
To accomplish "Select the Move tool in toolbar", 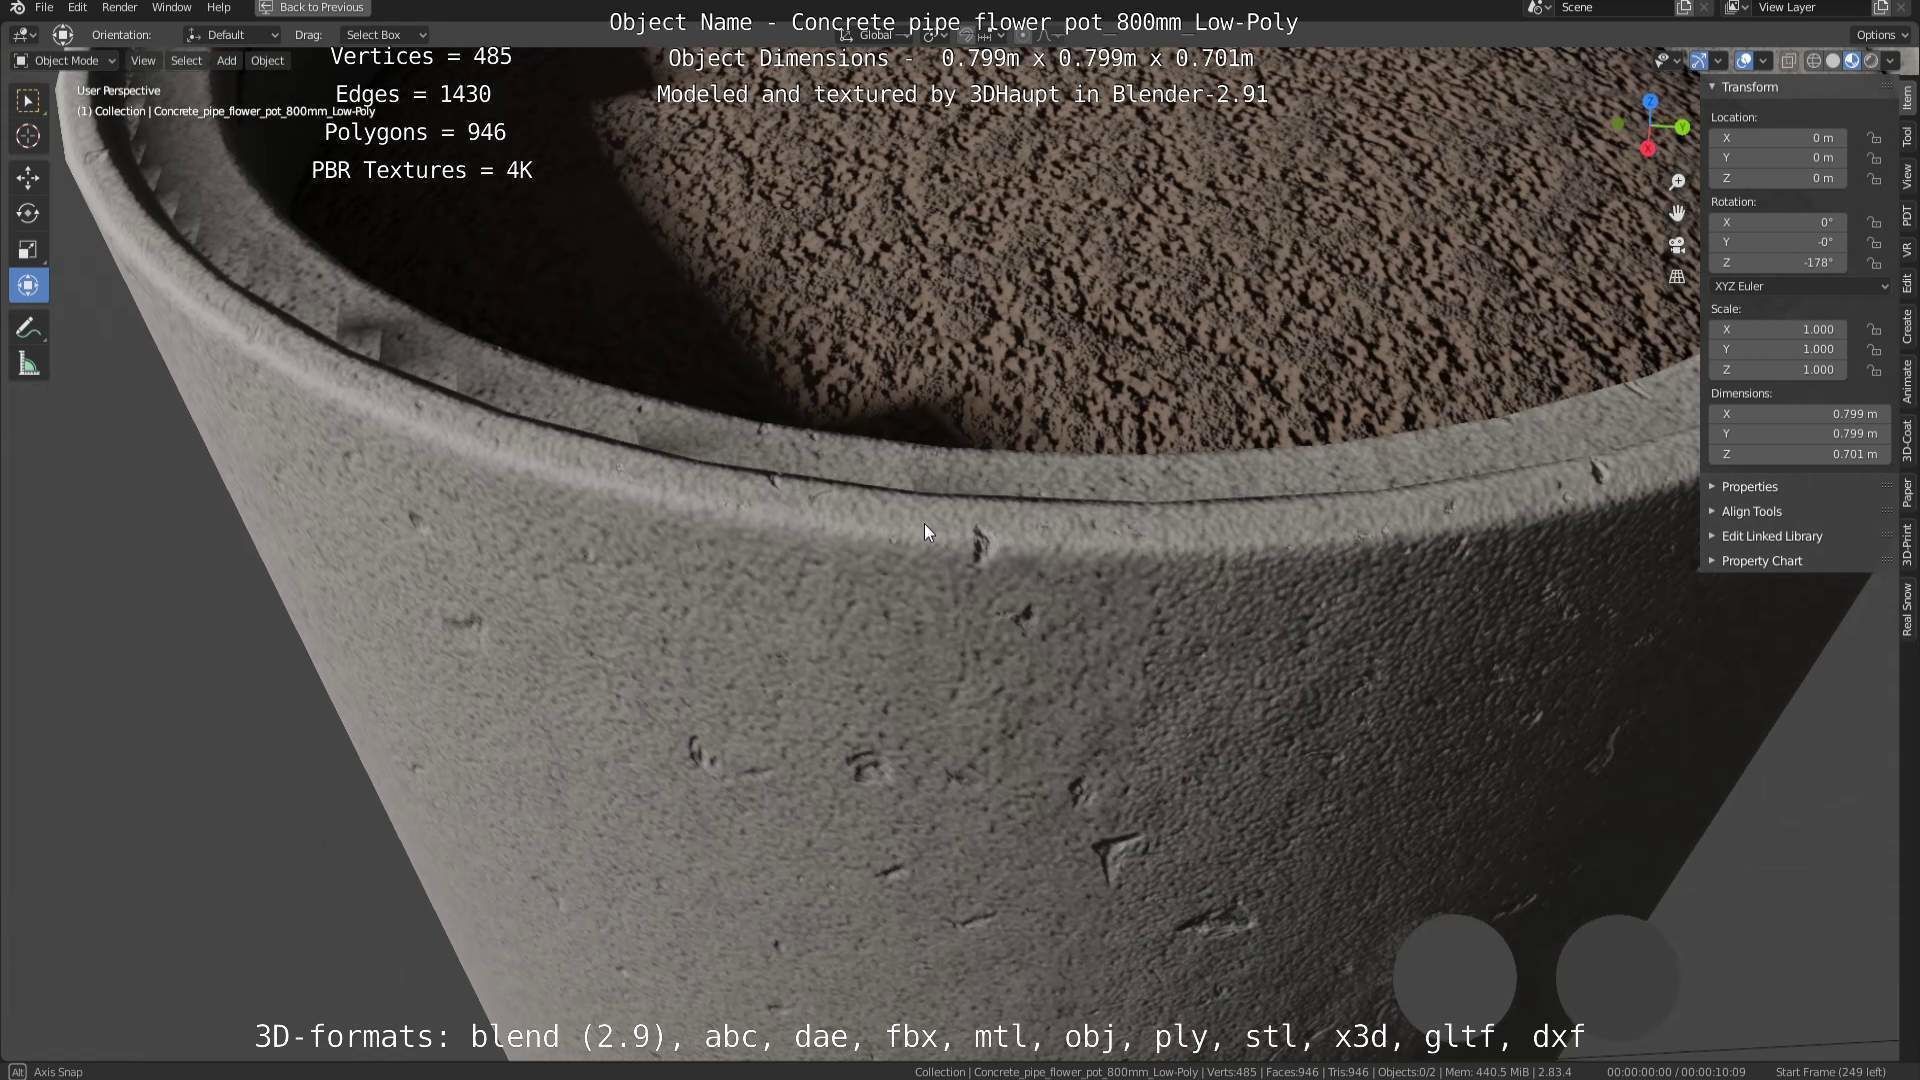I will (28, 178).
